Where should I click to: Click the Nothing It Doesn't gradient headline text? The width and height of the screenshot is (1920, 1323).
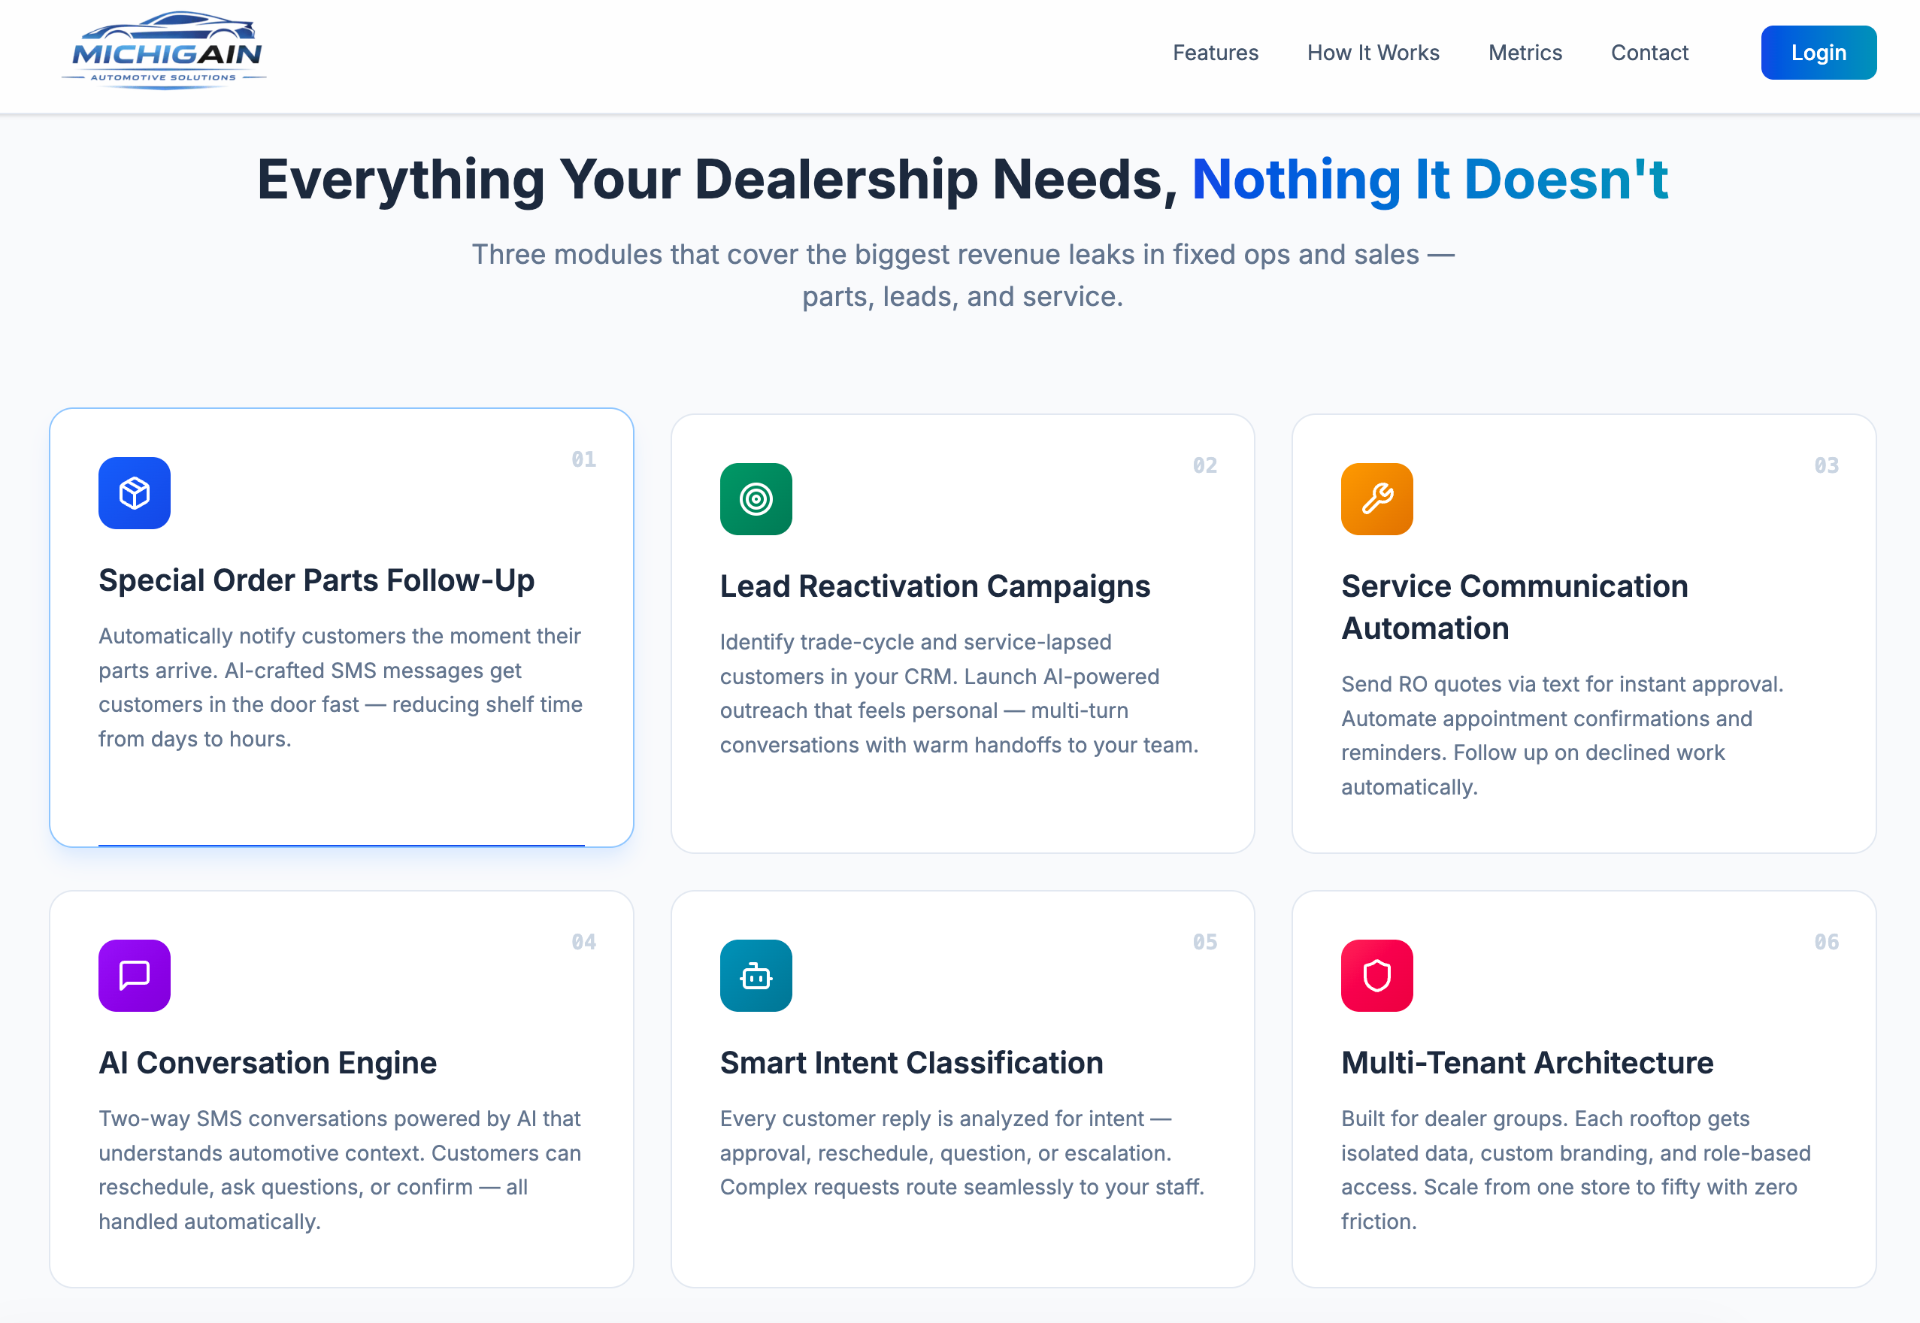[x=1430, y=180]
